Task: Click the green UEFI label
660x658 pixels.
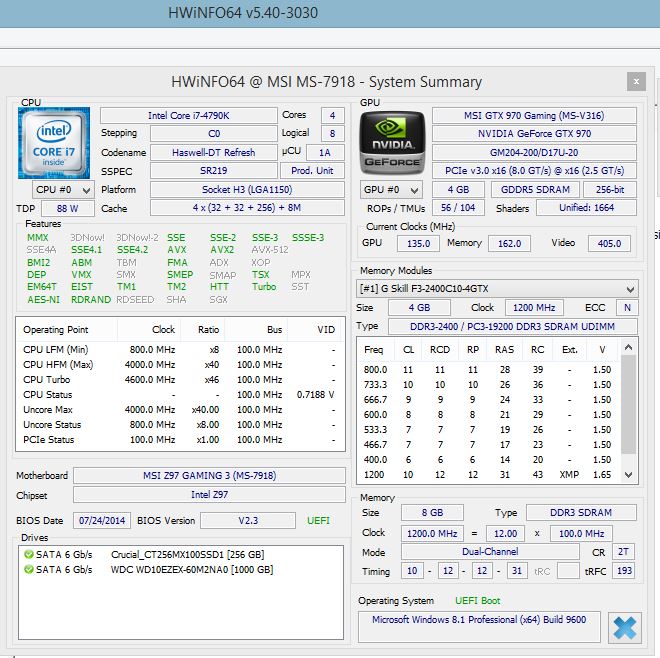Action: point(318,521)
